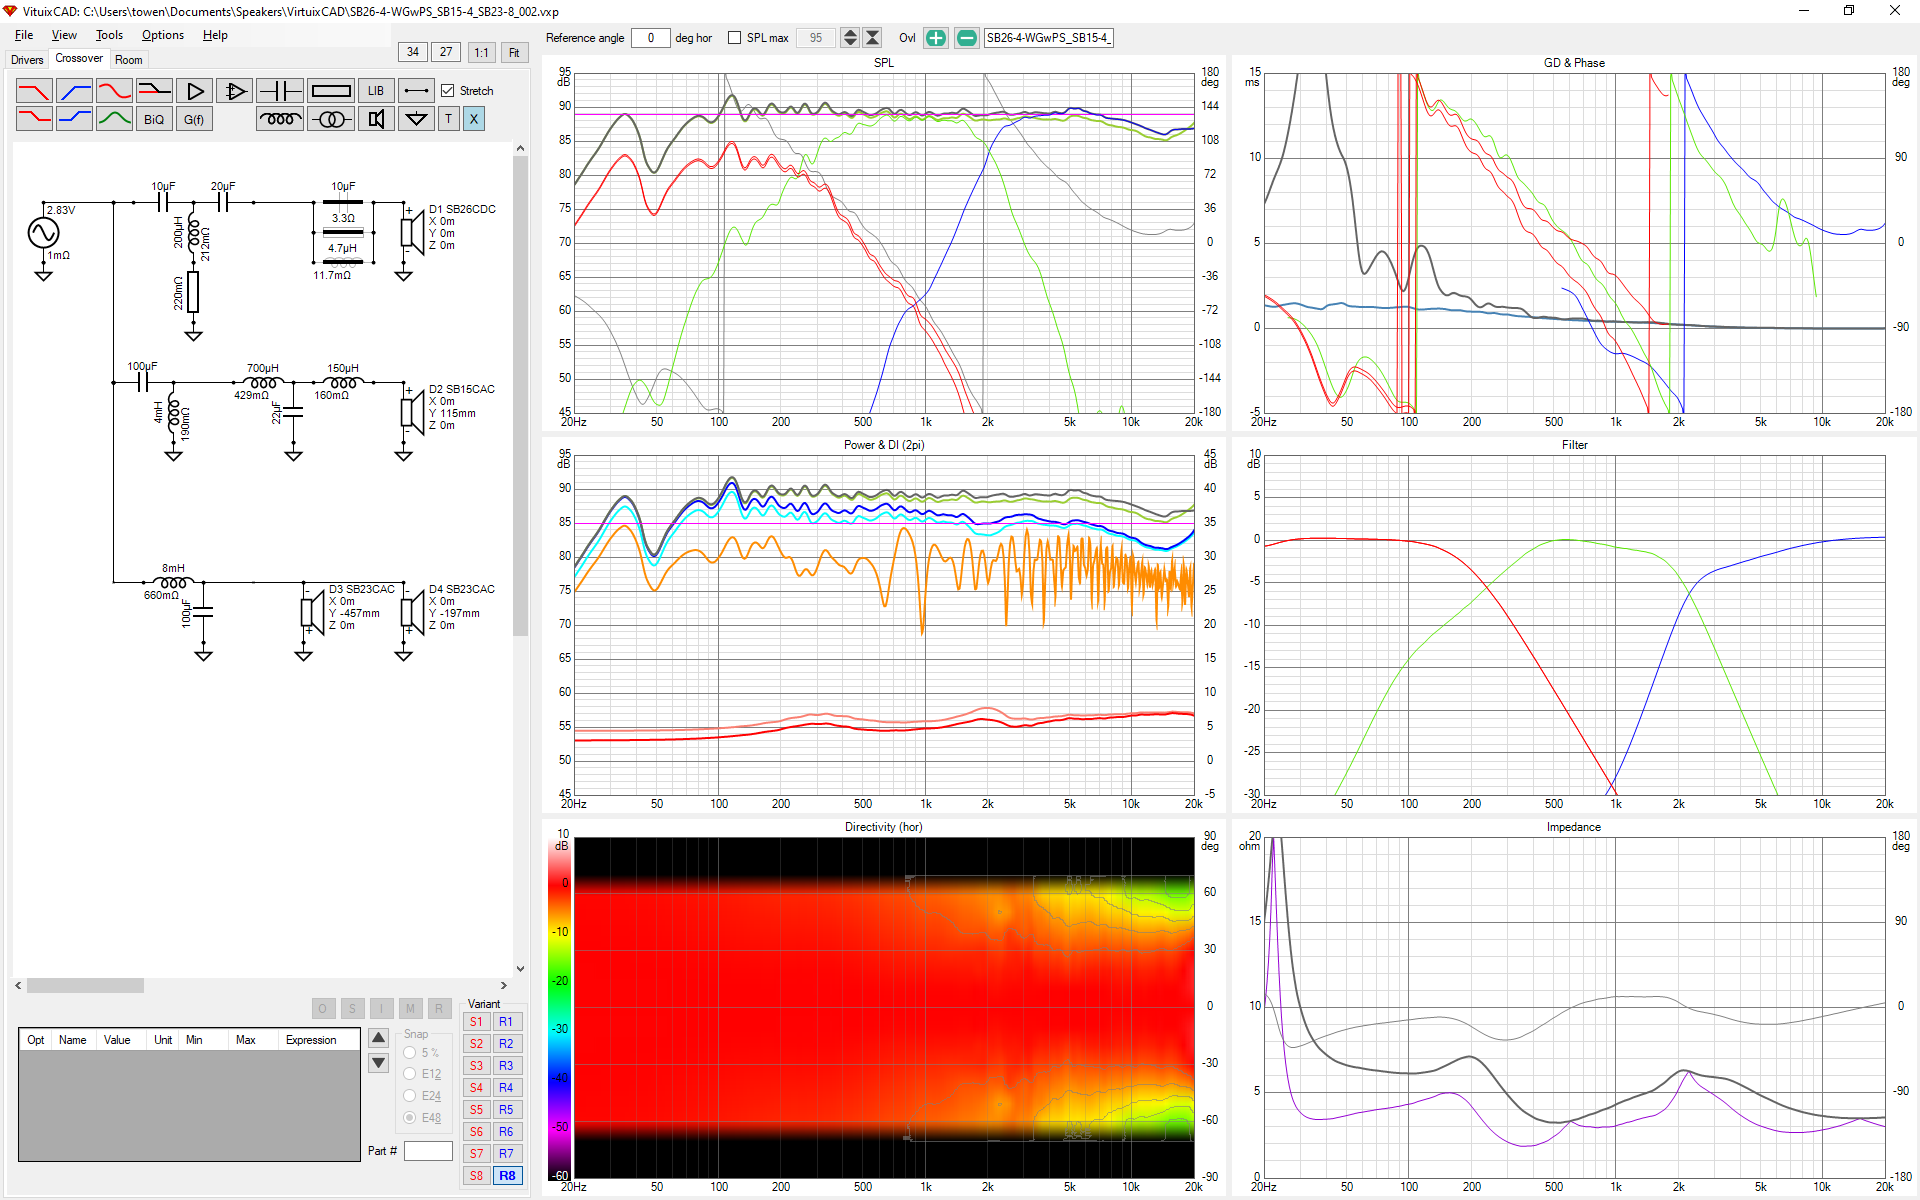This screenshot has width=1920, height=1200.
Task: Recall the active variant R8
Action: point(507,1176)
